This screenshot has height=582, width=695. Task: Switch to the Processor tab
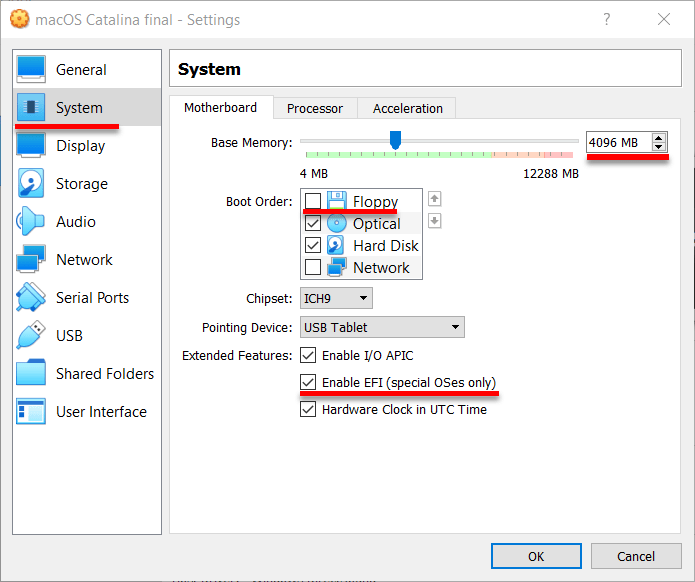coord(315,109)
